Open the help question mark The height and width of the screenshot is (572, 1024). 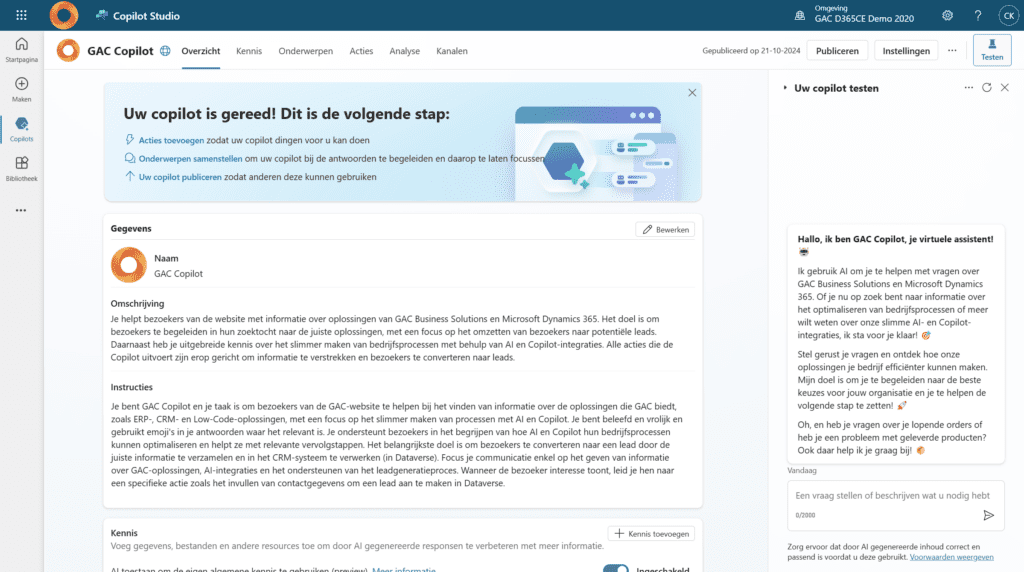pos(978,15)
